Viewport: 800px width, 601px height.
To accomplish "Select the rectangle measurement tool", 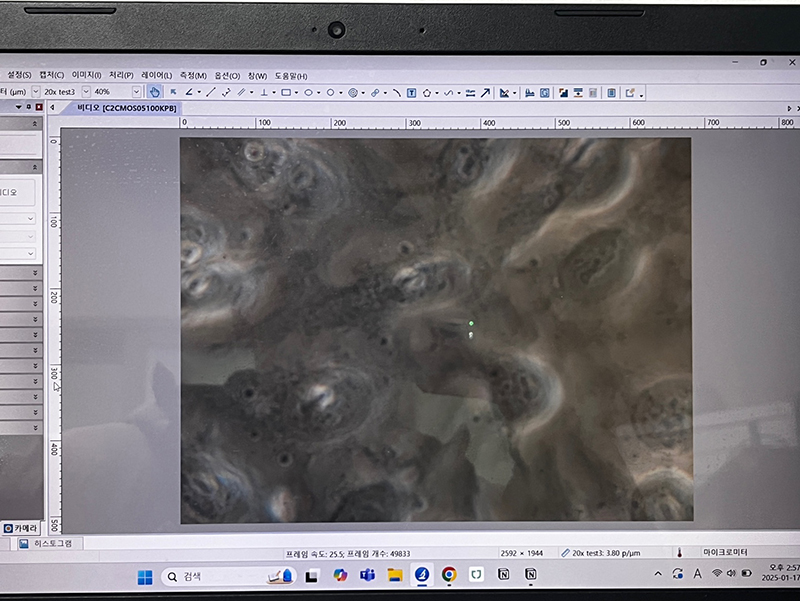I will click(x=286, y=92).
